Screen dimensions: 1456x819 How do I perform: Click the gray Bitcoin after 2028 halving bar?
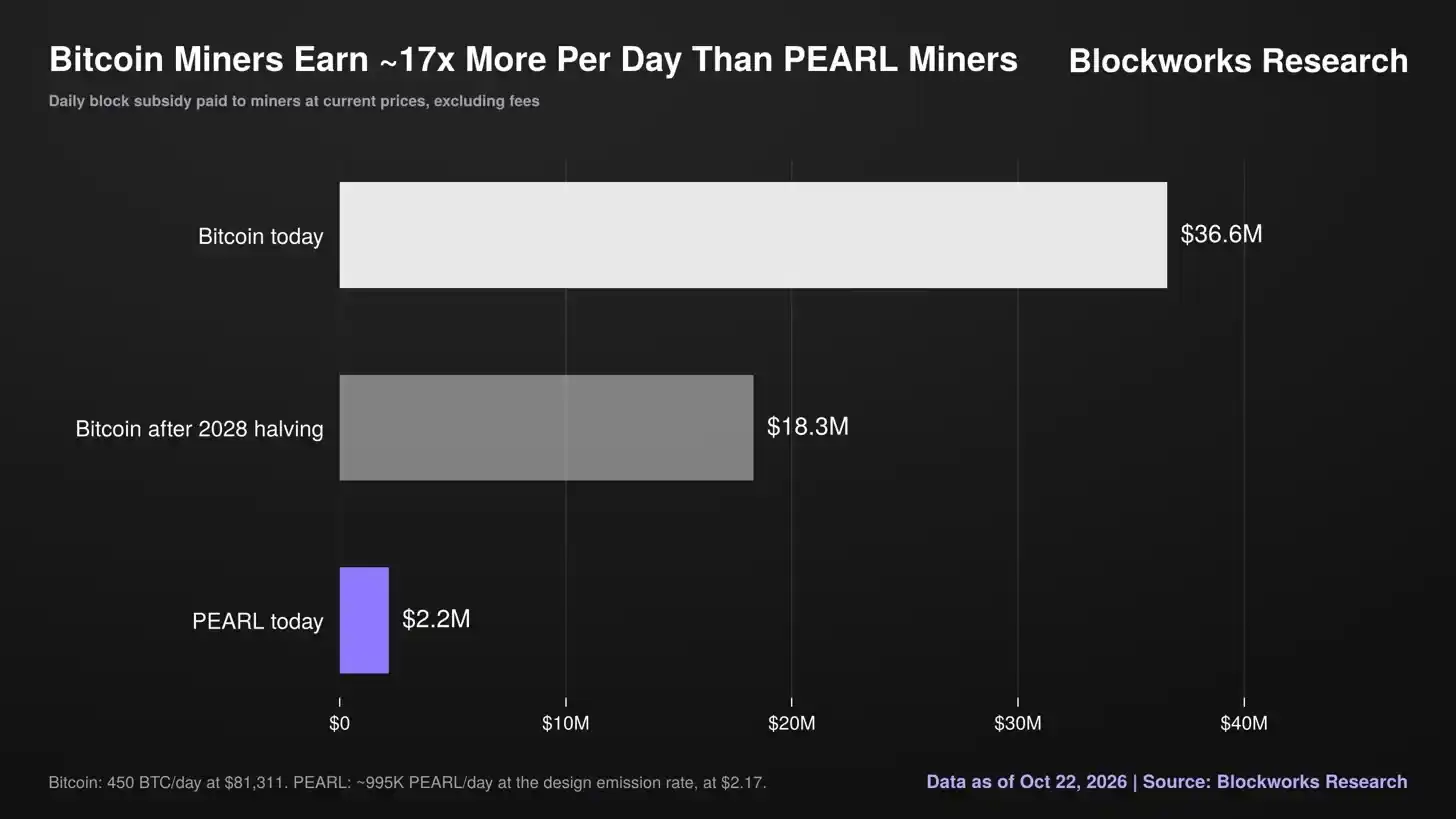coord(546,428)
